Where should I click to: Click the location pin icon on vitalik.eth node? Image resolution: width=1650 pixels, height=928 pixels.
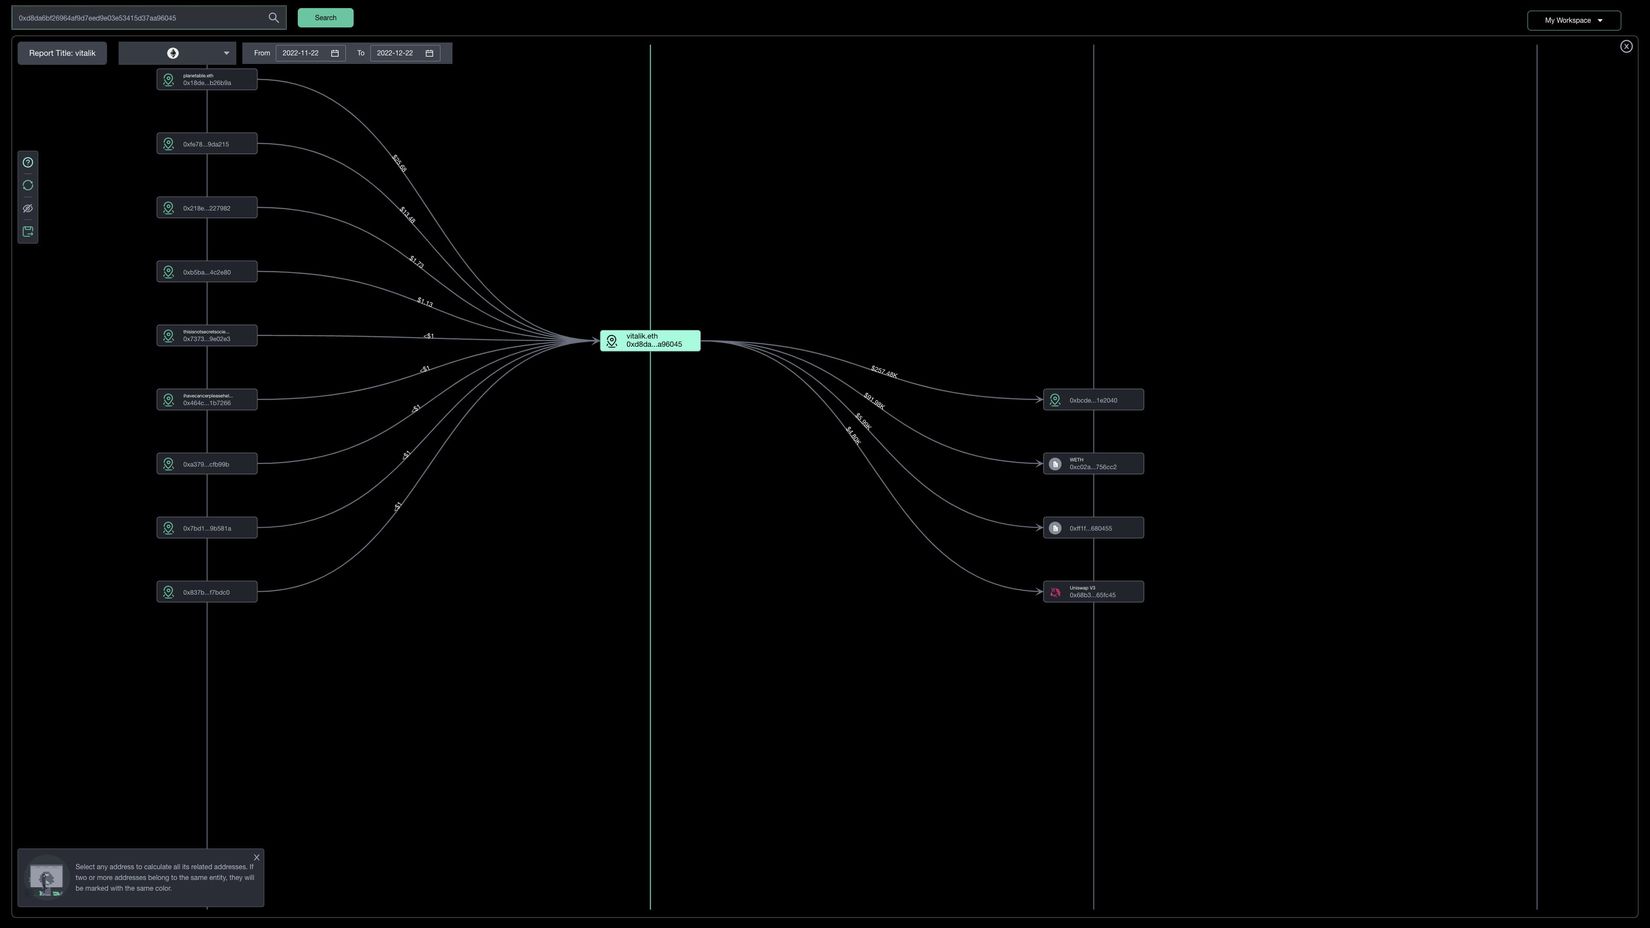(612, 341)
